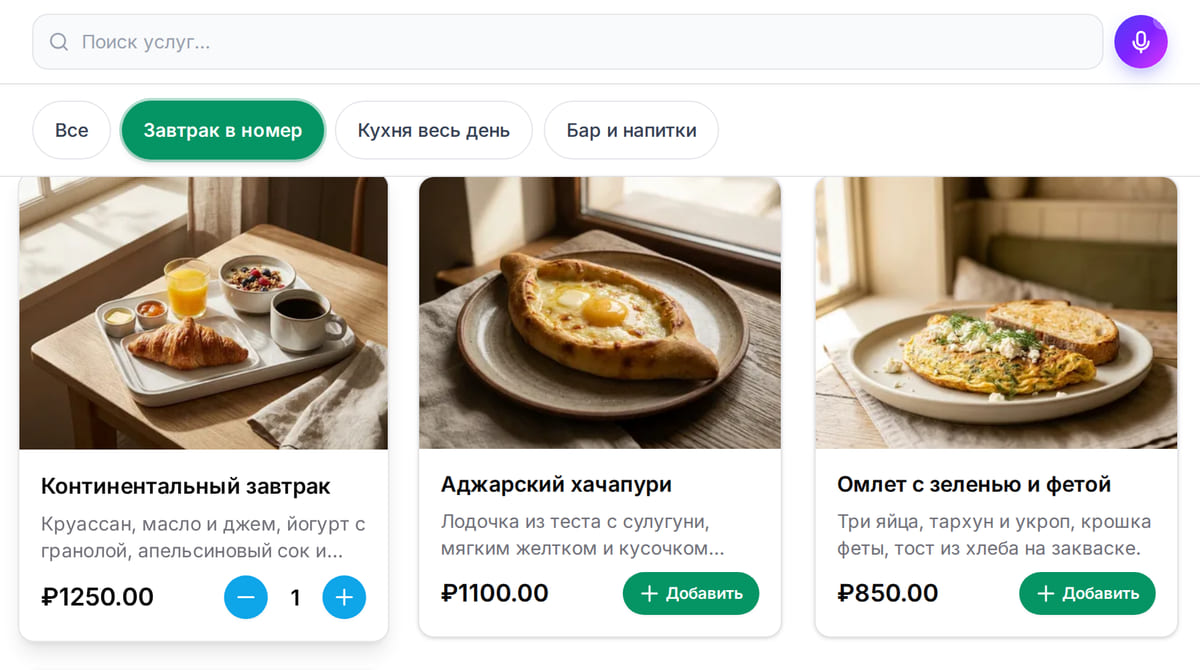Switch to Кухня весь день category
The height and width of the screenshot is (670, 1200).
pyautogui.click(x=433, y=130)
